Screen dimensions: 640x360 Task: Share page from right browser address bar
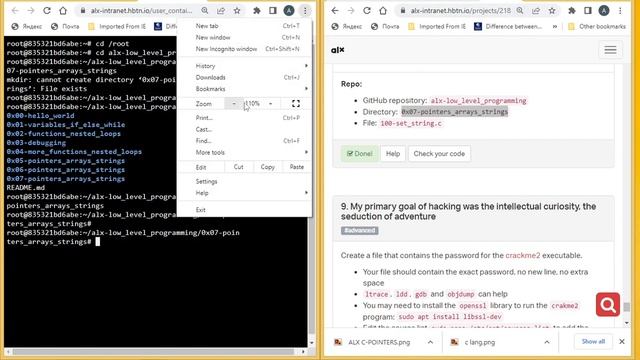click(536, 11)
